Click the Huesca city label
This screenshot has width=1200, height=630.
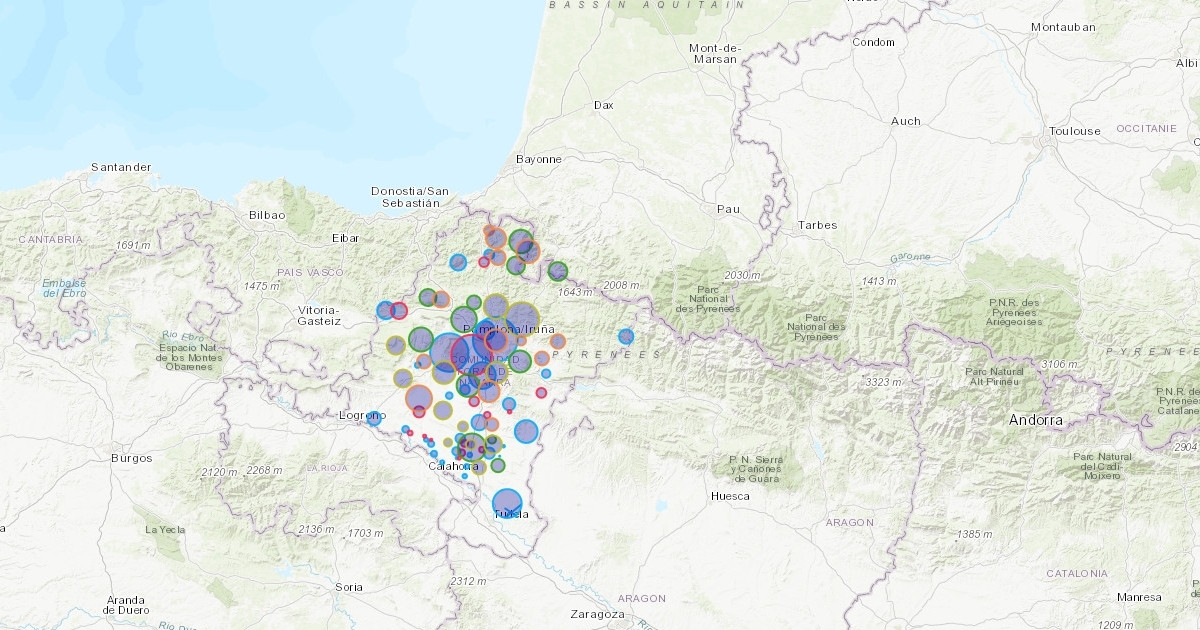(x=729, y=496)
